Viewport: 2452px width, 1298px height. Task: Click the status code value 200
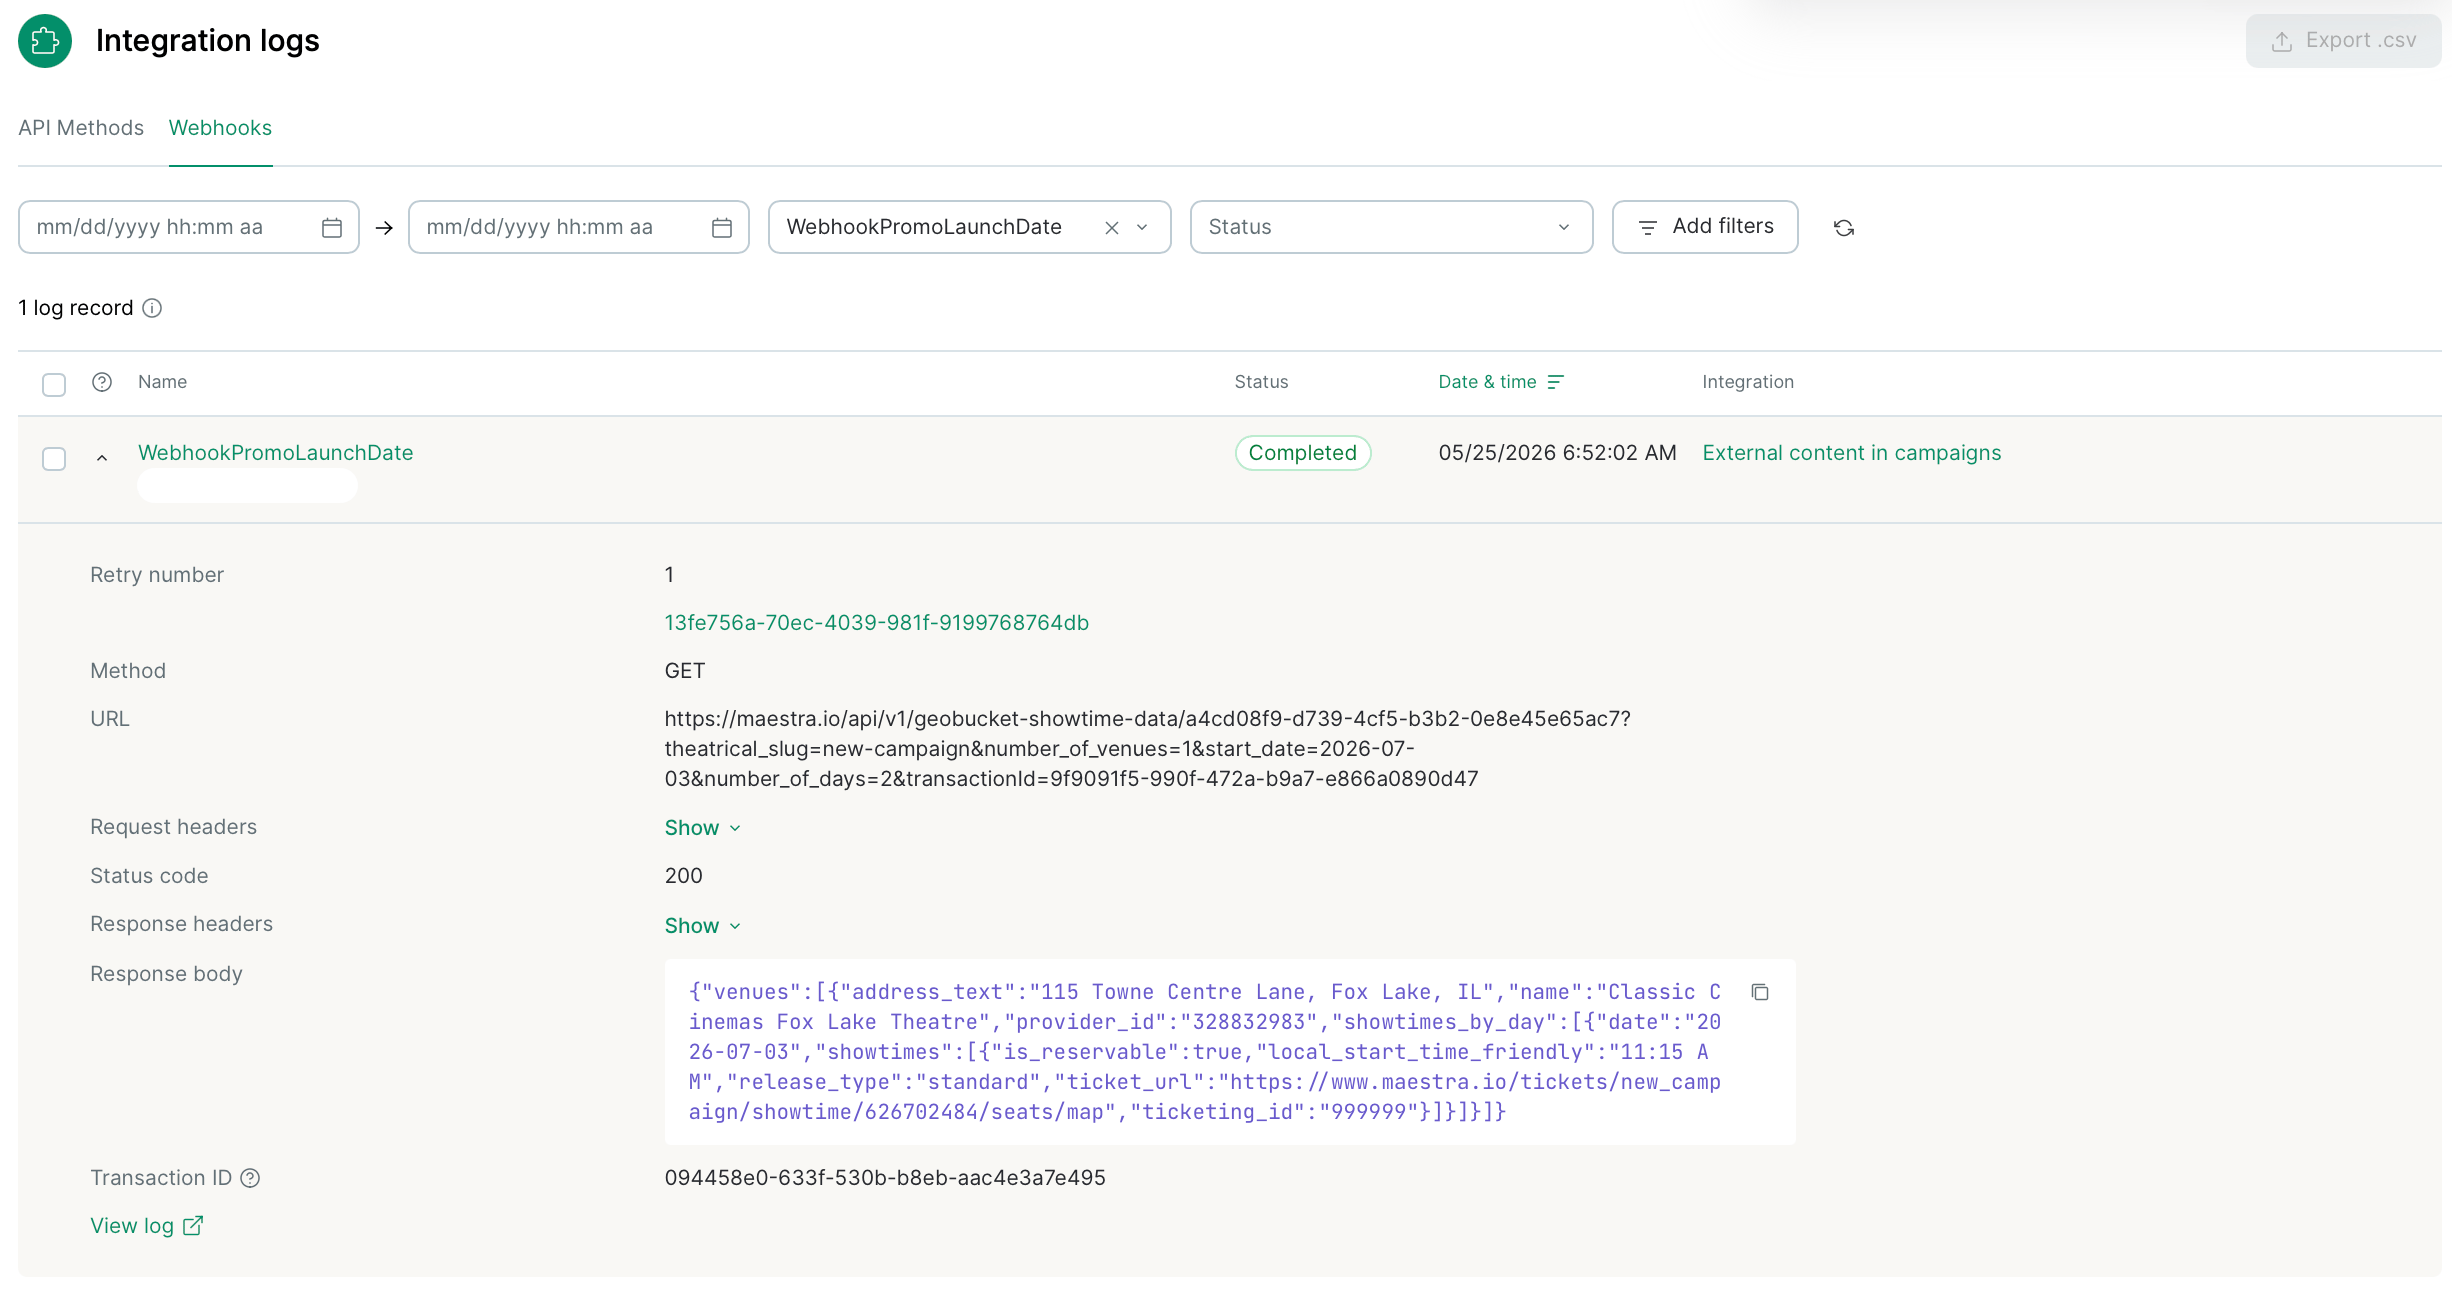(x=683, y=876)
